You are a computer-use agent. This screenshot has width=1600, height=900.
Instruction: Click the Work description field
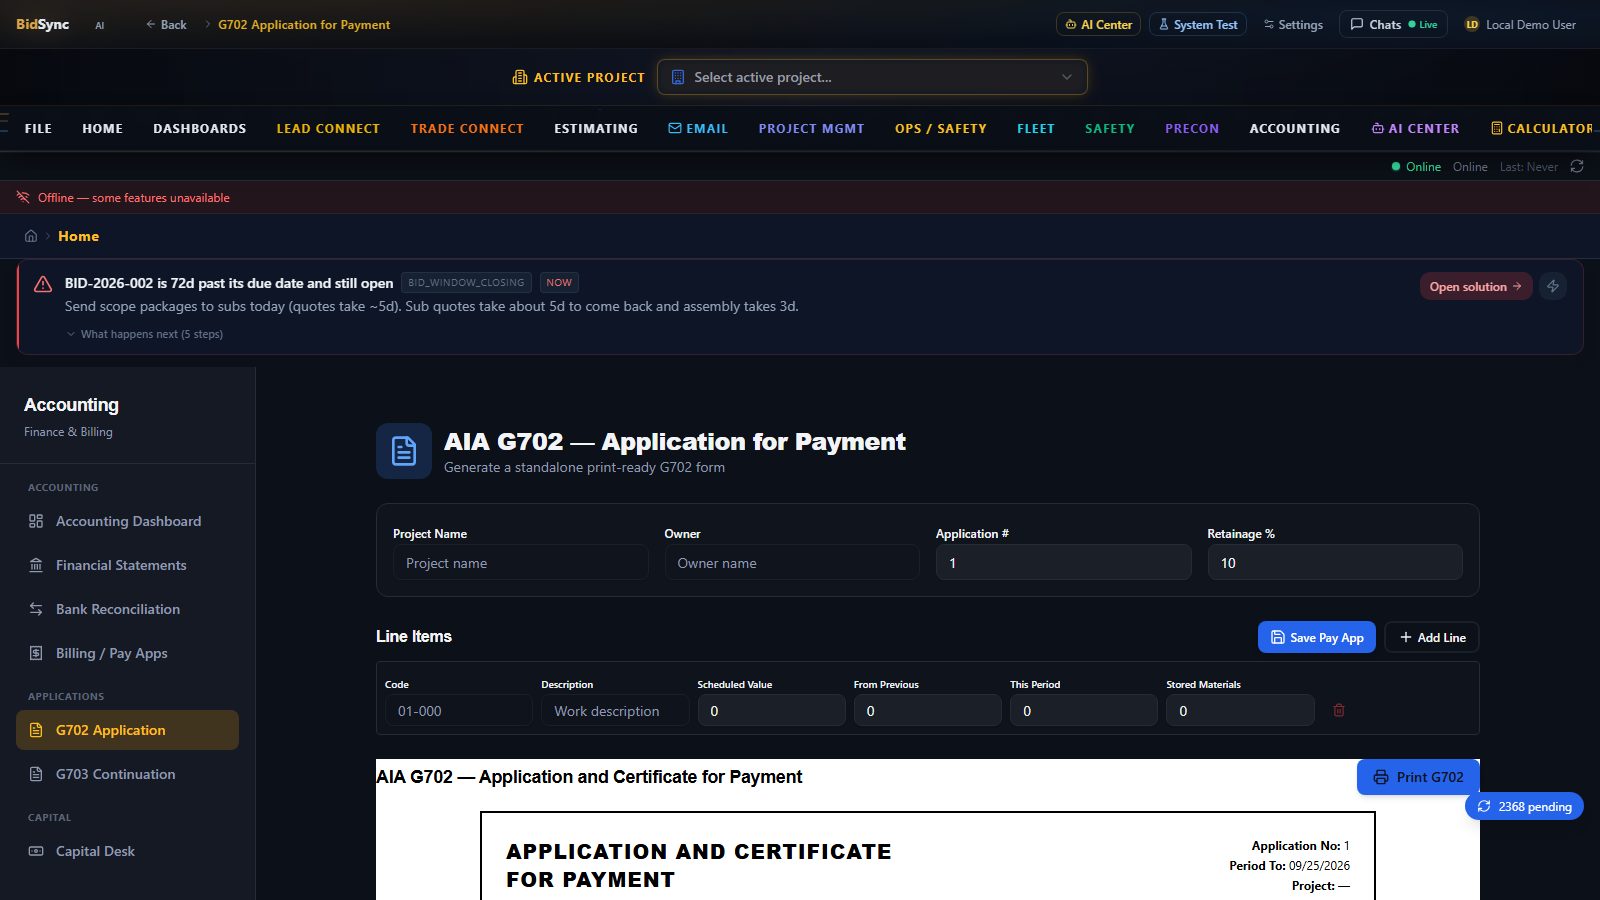tap(615, 711)
